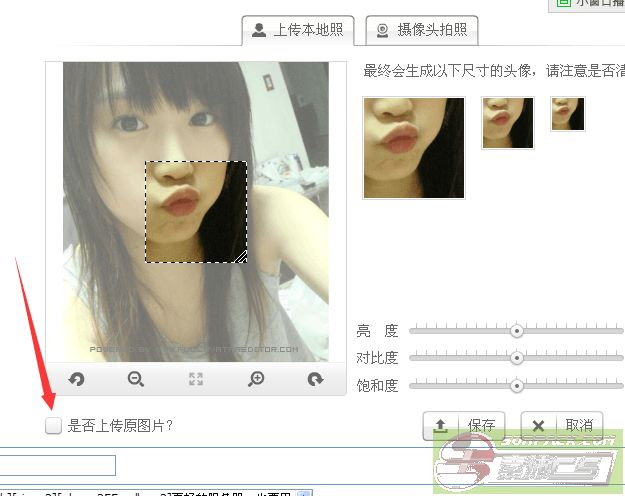Click the zoom out magnifier icon
The image size is (625, 496).
coord(136,379)
